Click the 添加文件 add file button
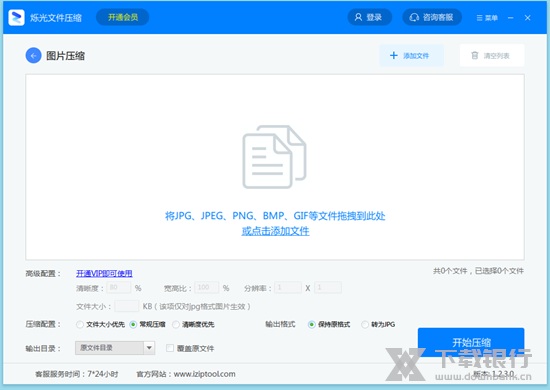The width and height of the screenshot is (550, 390). 411,55
